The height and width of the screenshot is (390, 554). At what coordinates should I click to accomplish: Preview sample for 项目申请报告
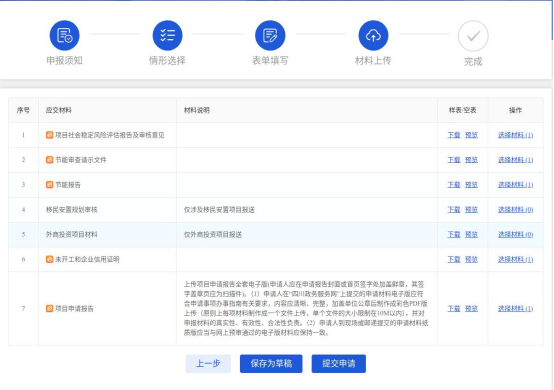(x=471, y=308)
